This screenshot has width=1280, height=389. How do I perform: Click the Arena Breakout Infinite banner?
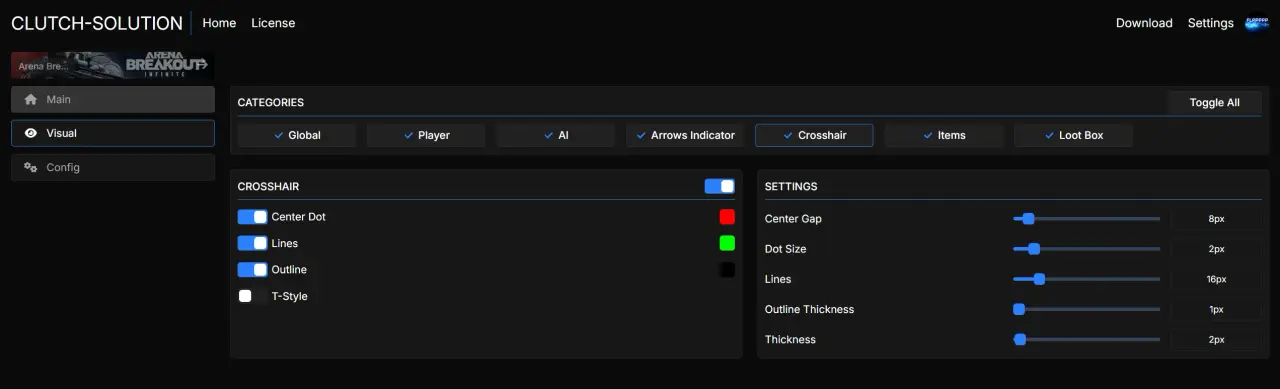[112, 65]
